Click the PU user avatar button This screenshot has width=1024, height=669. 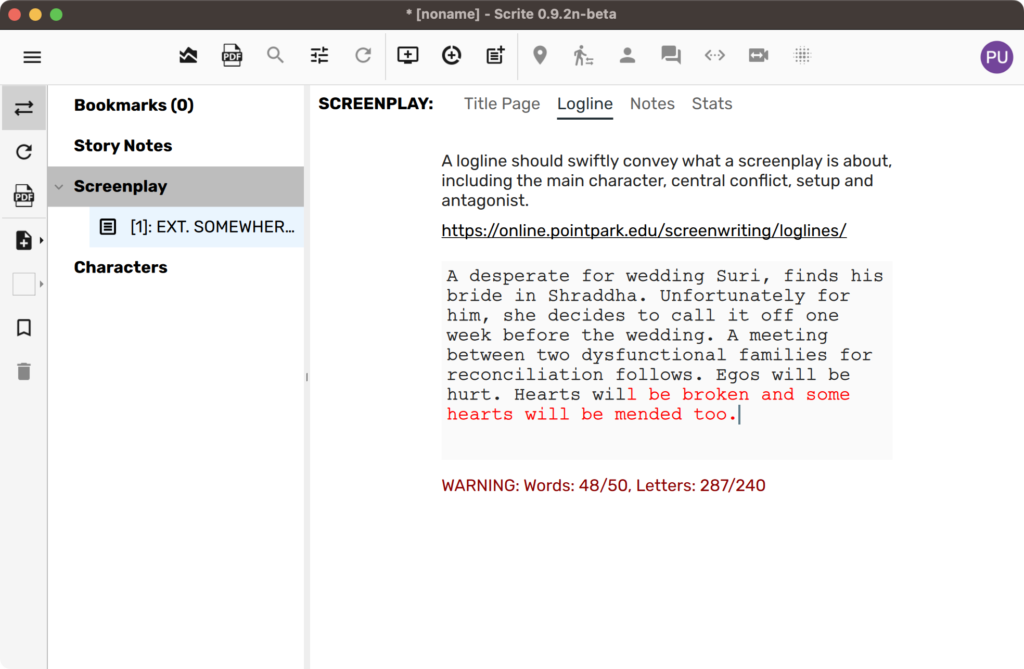996,57
